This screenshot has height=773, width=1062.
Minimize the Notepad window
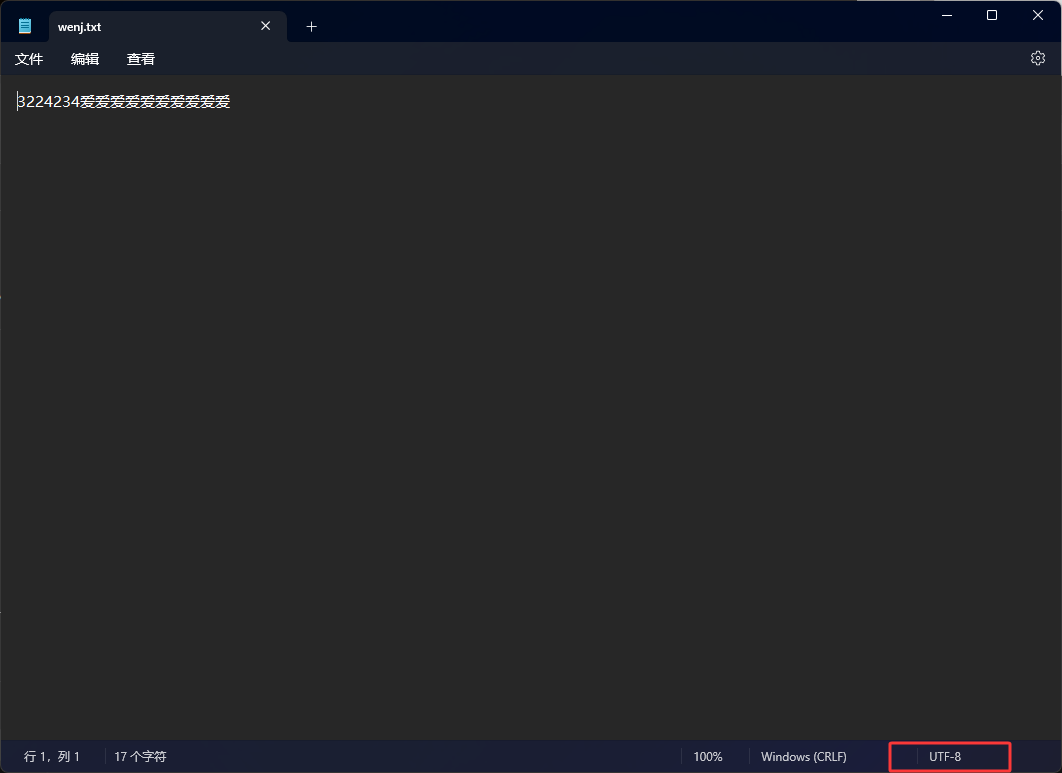947,15
